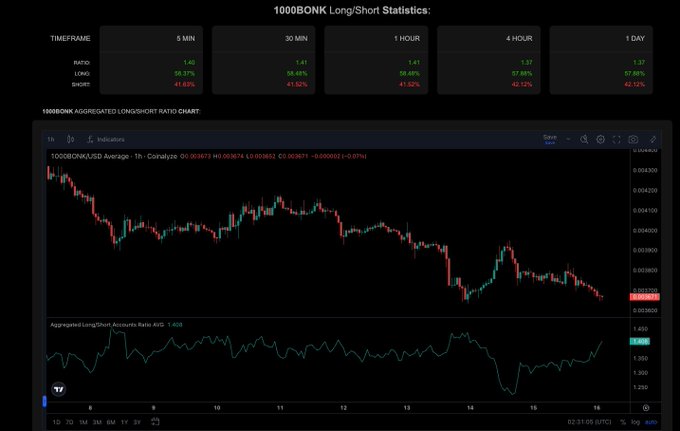Set range to 7D
This screenshot has width=680, height=431.
(x=69, y=422)
